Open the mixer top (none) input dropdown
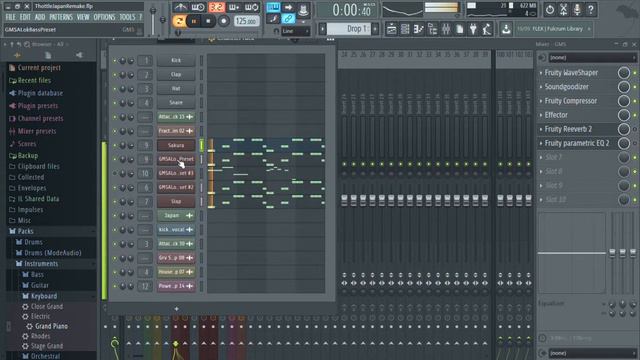Viewport: 640px width, 360px height. [x=592, y=58]
